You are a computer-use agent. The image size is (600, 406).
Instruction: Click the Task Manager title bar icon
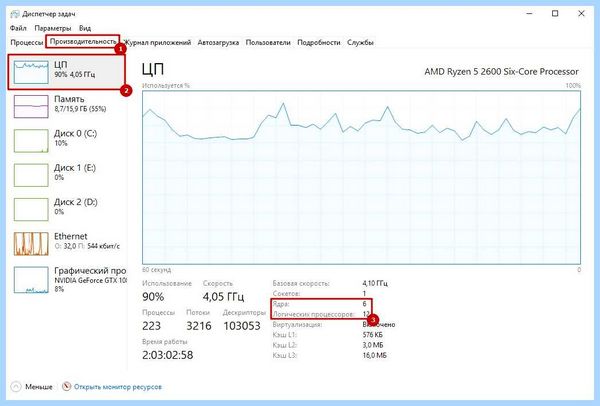(15, 14)
